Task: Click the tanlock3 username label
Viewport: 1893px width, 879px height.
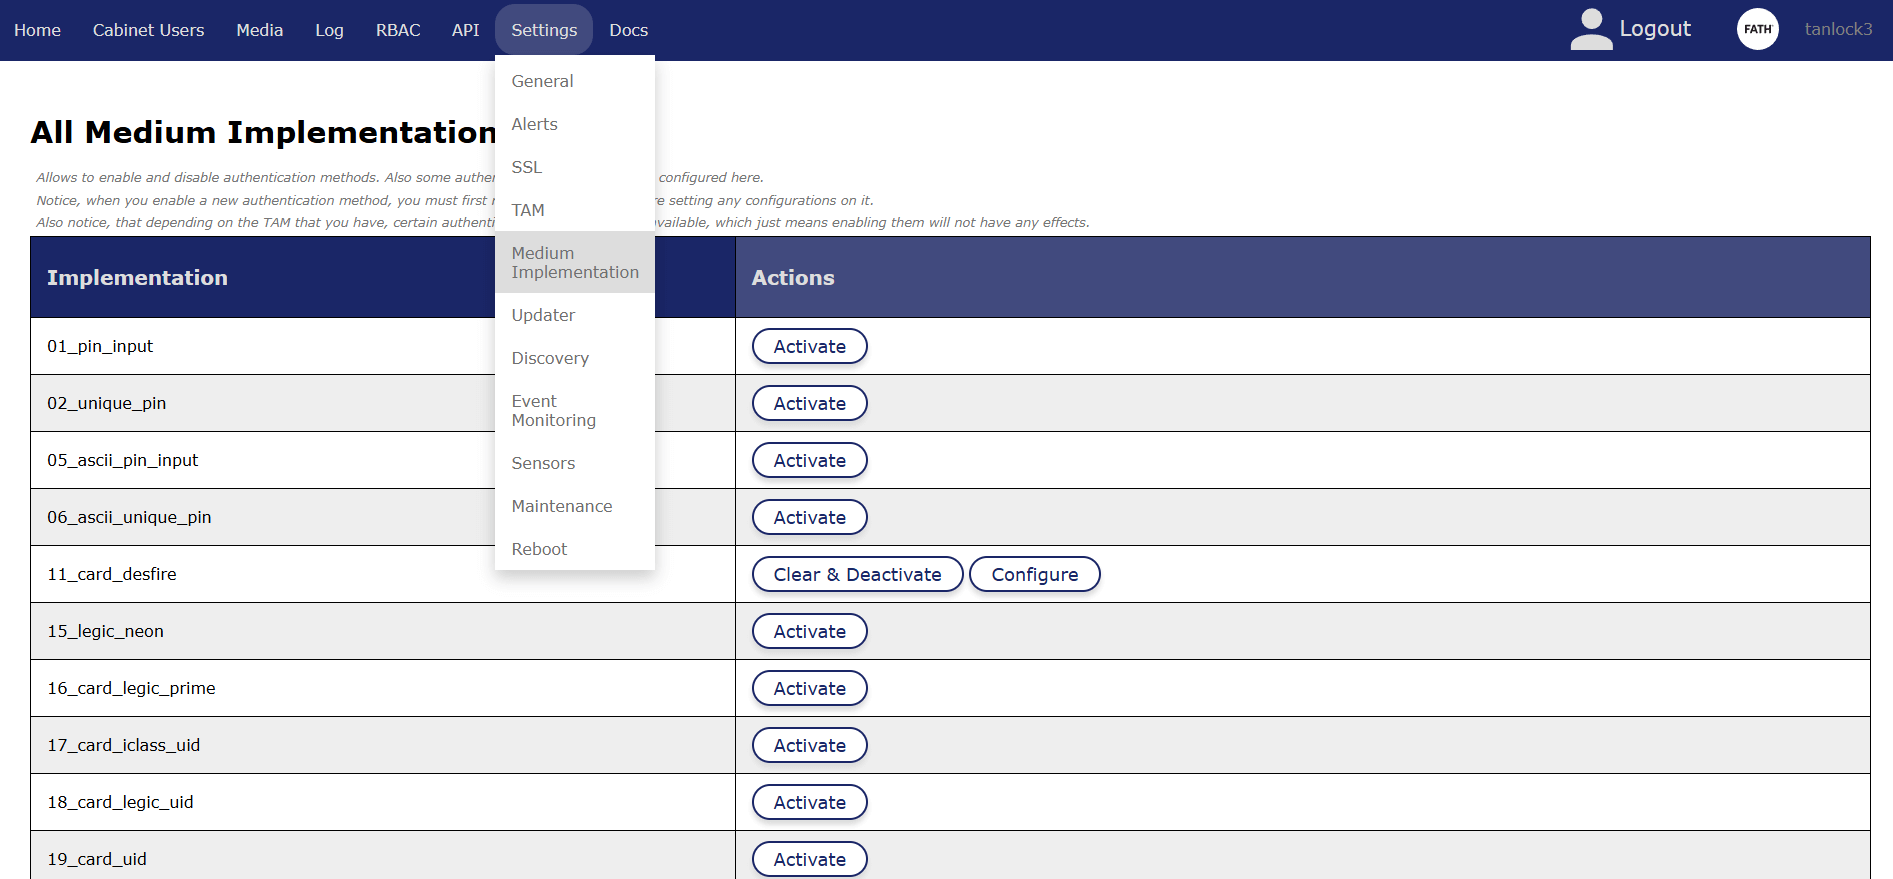Action: [x=1838, y=29]
